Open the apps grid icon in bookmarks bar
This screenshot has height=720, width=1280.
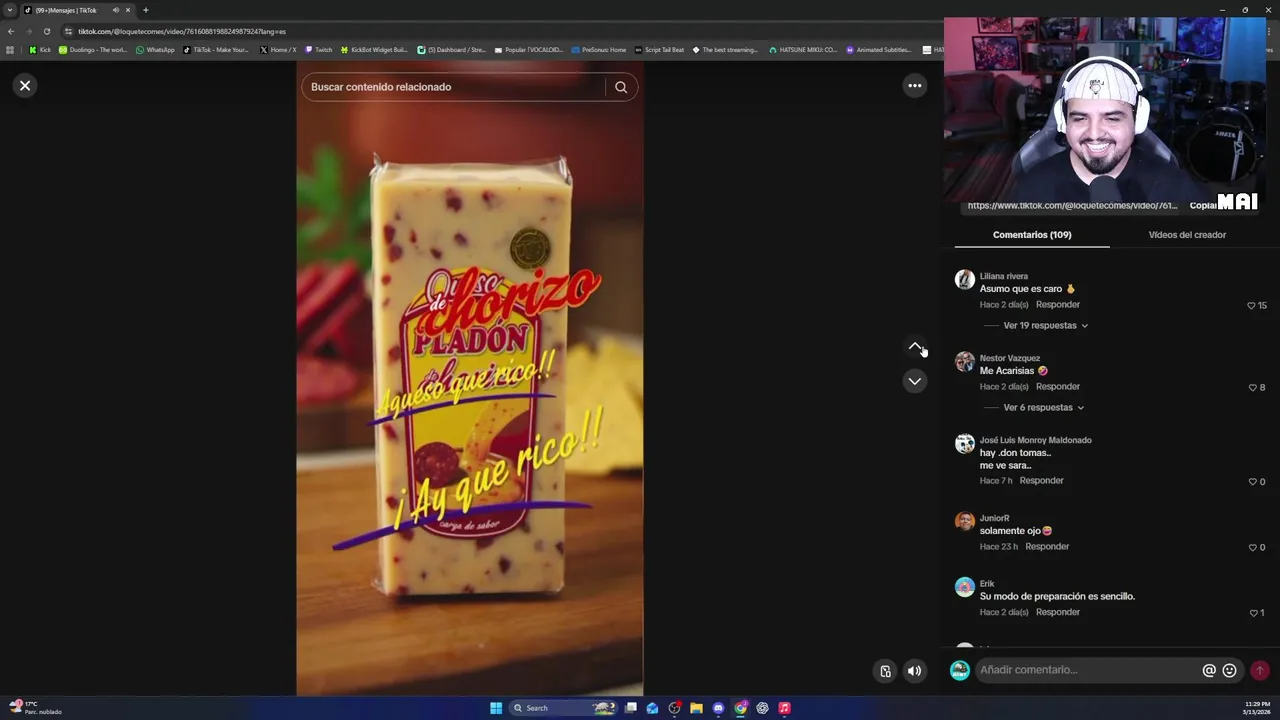[x=10, y=50]
